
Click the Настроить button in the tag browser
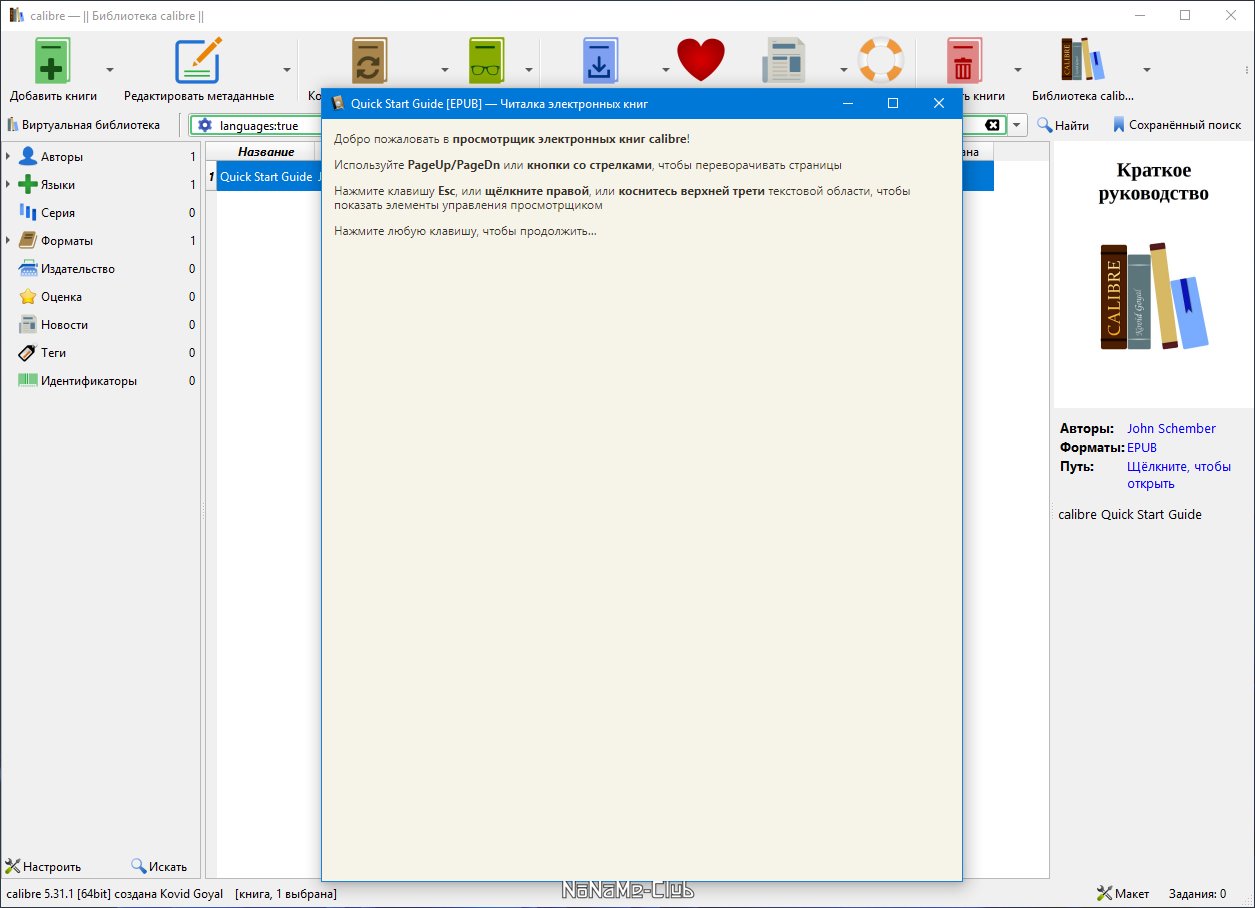point(44,867)
